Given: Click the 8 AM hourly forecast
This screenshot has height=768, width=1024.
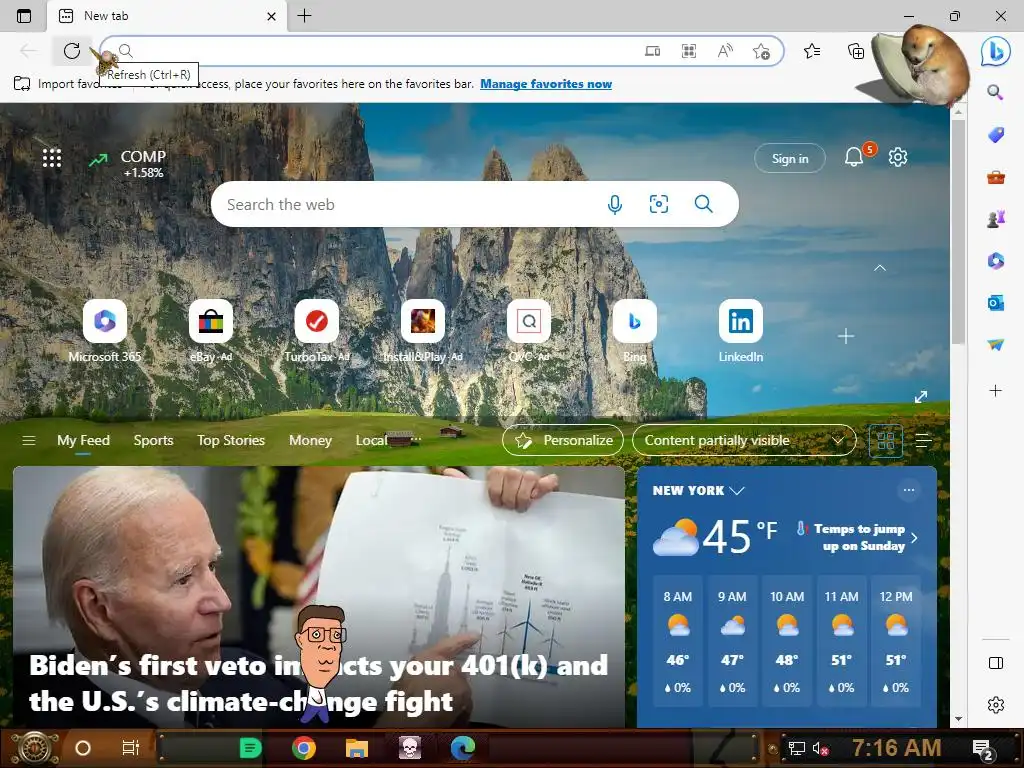Looking at the screenshot, I should point(678,641).
